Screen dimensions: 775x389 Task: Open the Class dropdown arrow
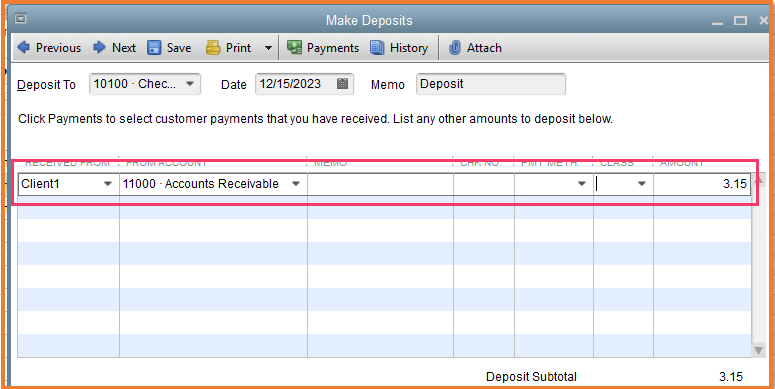[x=642, y=184]
